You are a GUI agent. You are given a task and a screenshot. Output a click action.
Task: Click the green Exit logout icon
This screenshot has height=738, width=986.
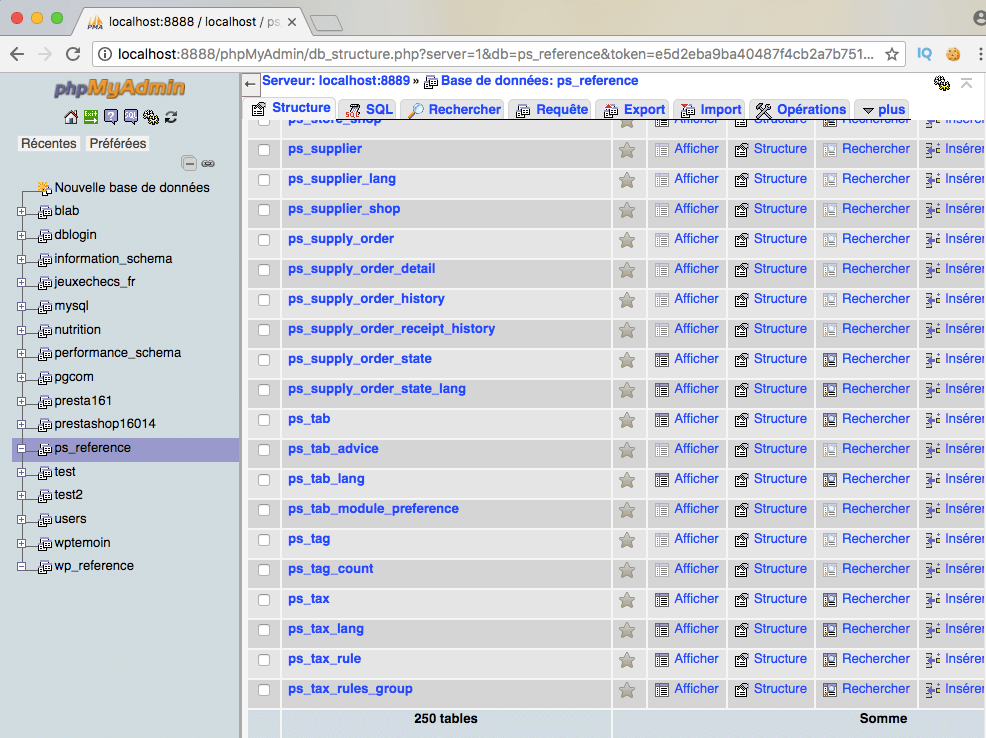pos(91,117)
